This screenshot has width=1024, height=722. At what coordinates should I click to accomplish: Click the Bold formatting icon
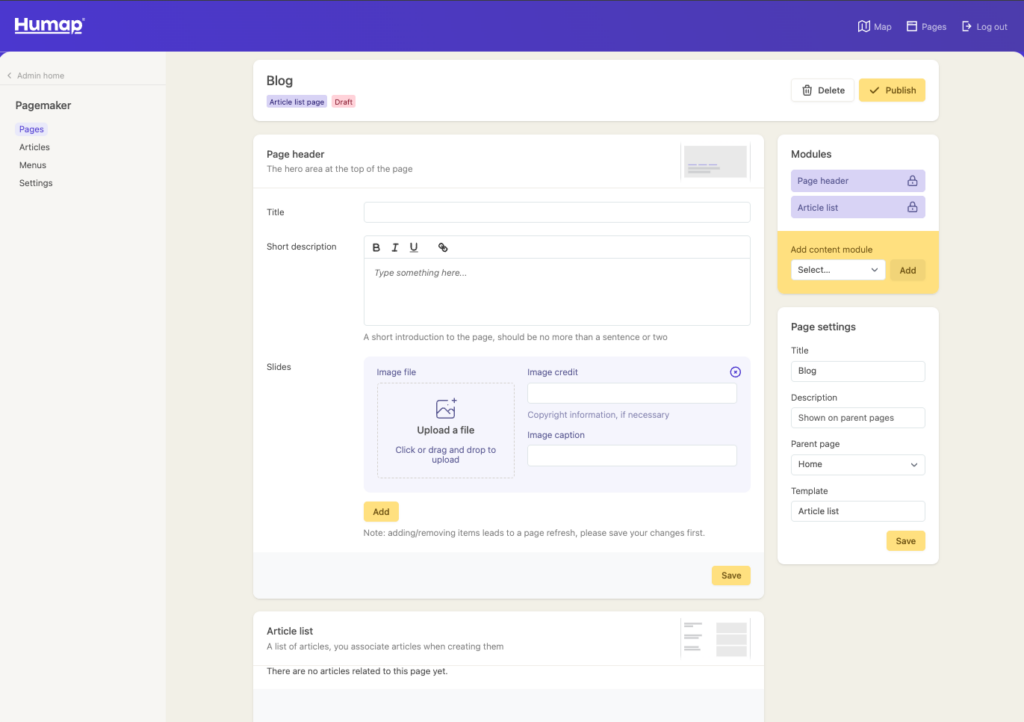click(377, 248)
